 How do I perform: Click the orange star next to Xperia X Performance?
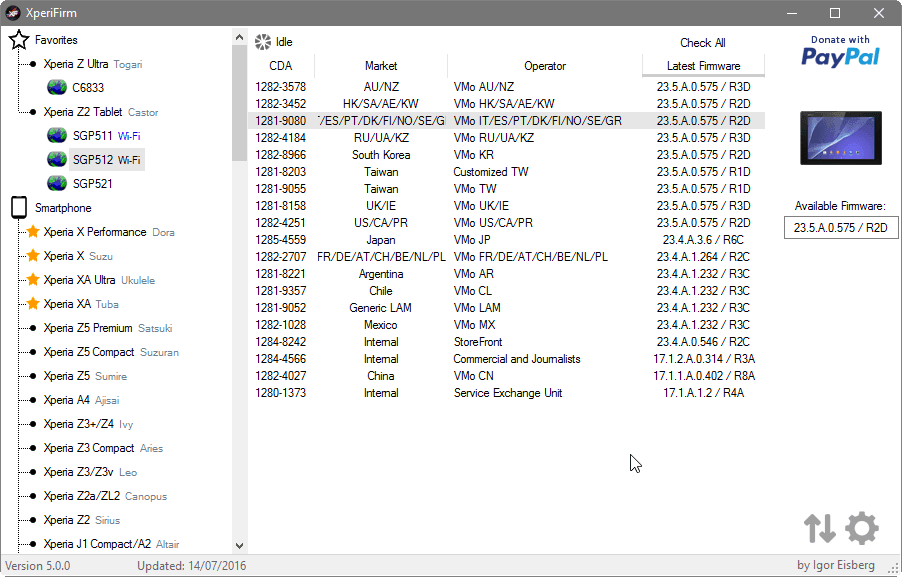click(33, 231)
